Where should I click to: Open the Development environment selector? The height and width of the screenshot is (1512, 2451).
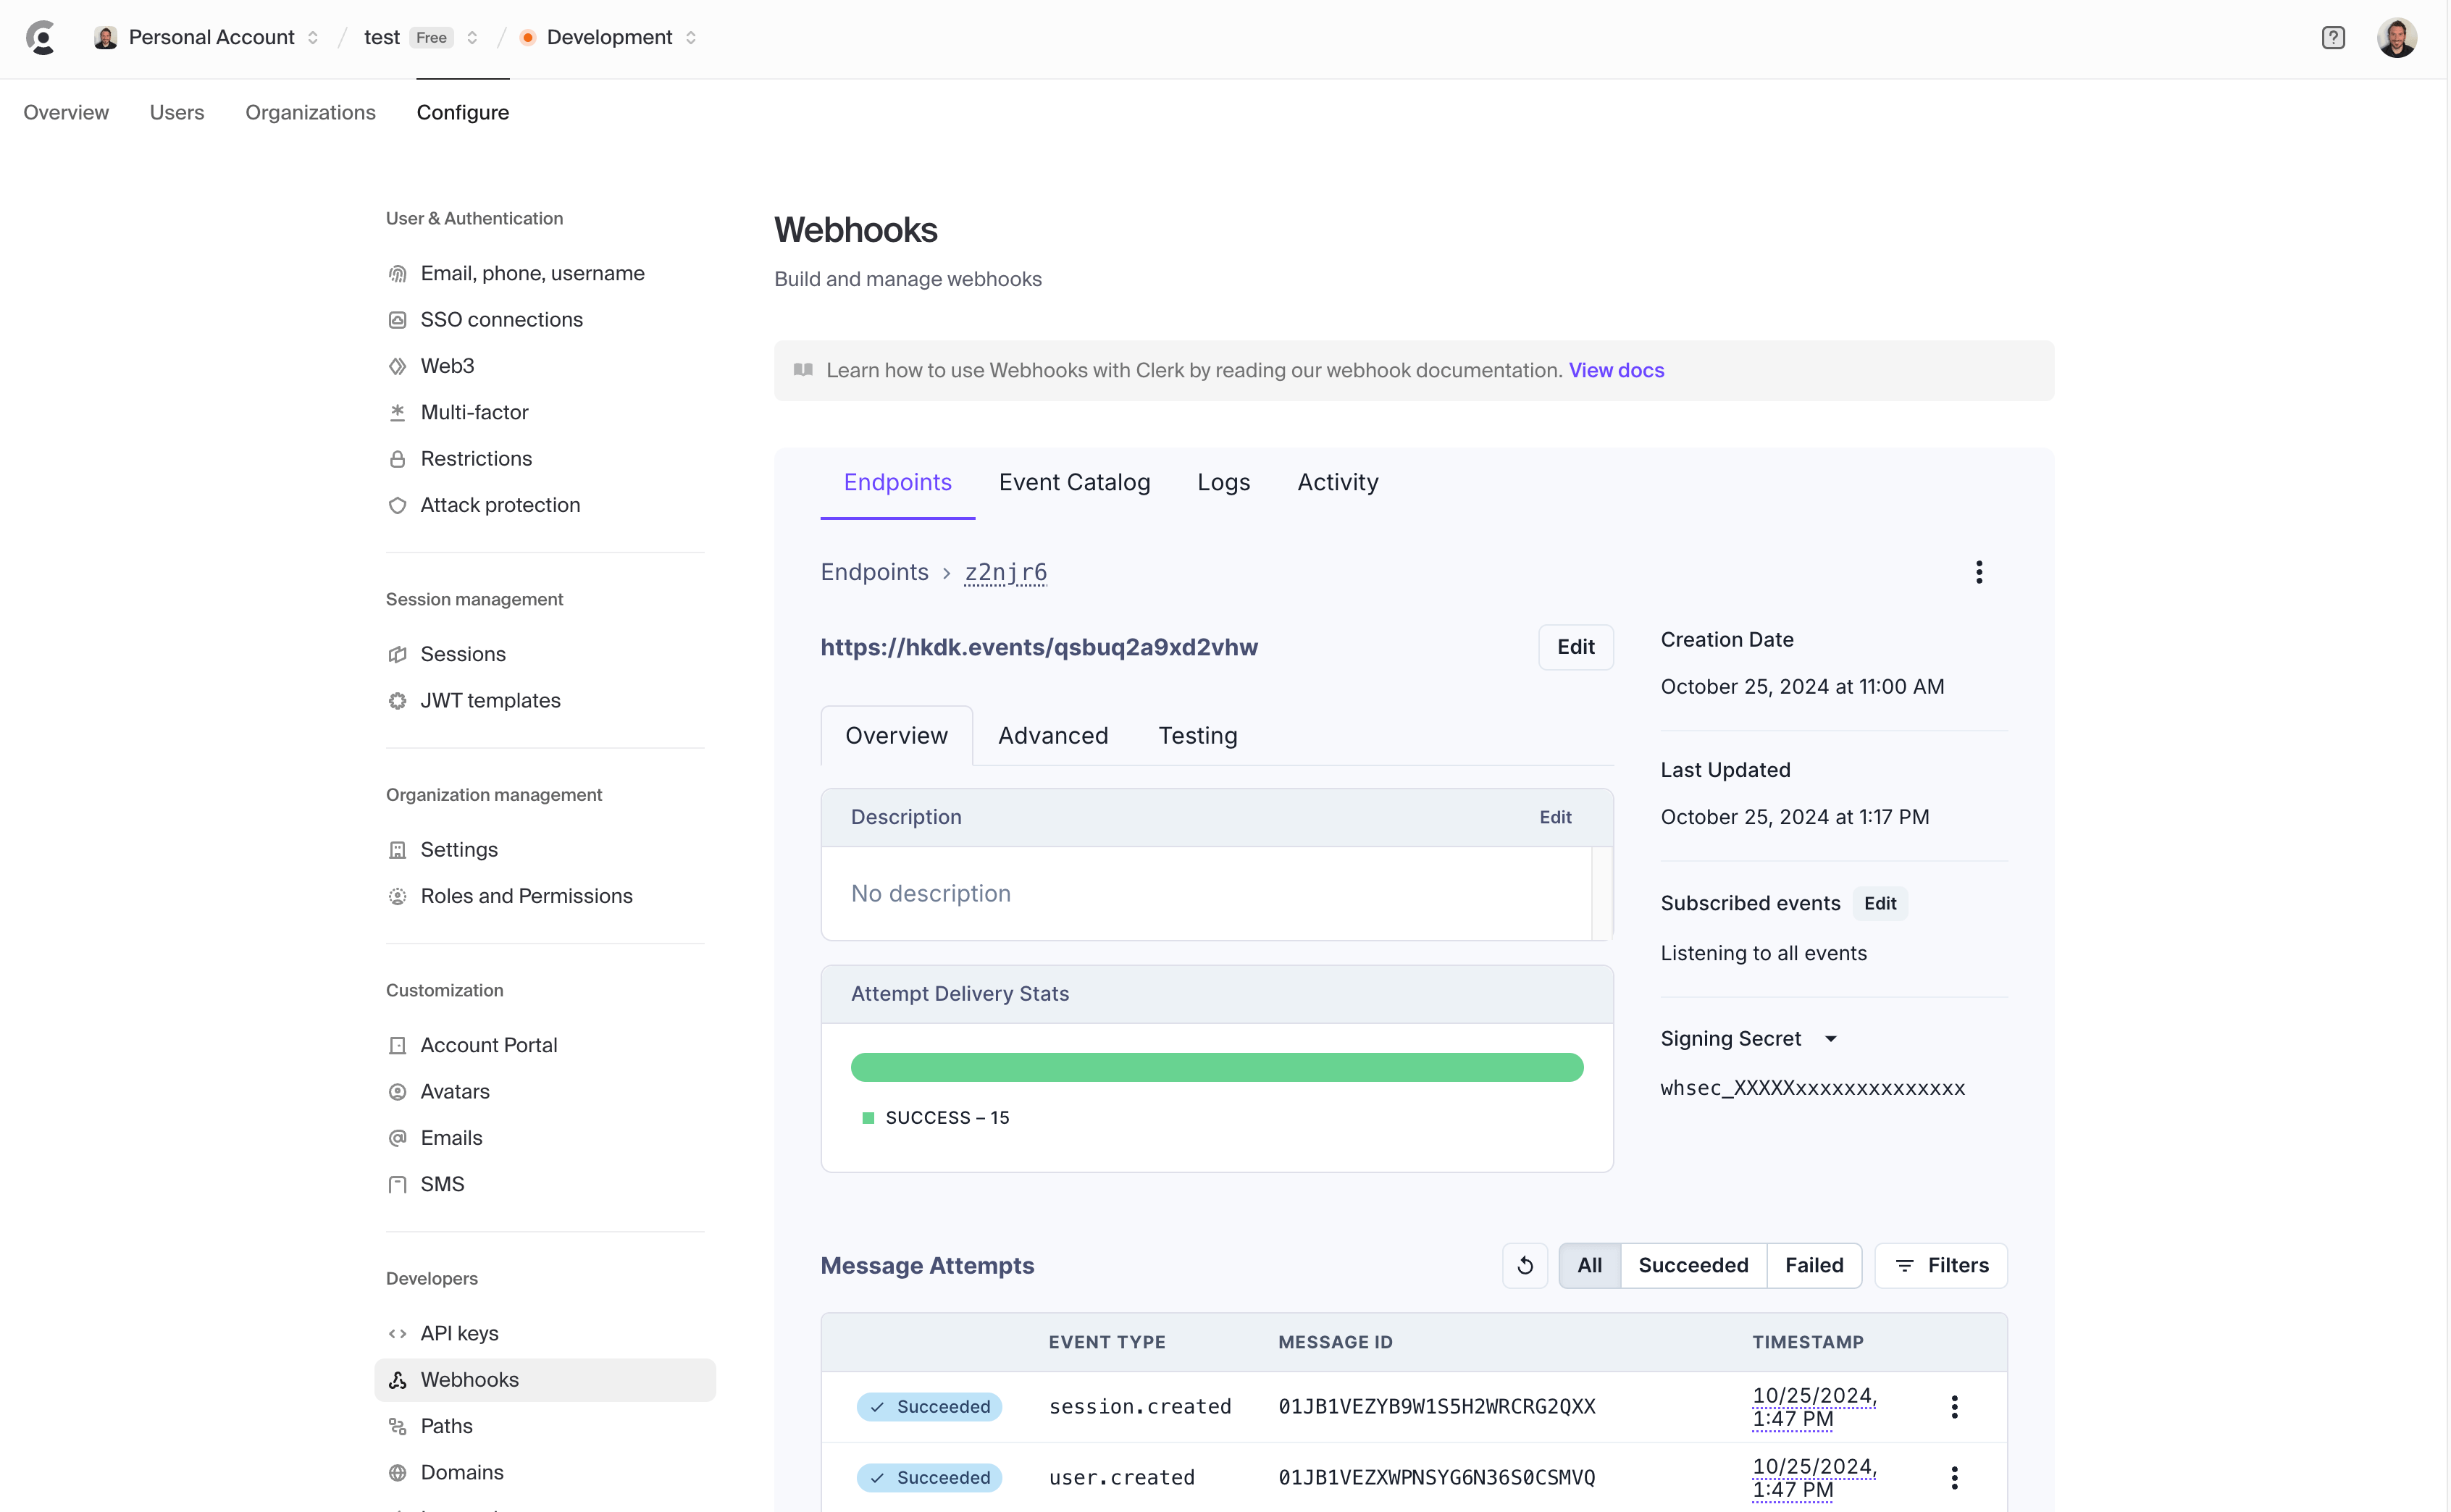click(x=610, y=38)
